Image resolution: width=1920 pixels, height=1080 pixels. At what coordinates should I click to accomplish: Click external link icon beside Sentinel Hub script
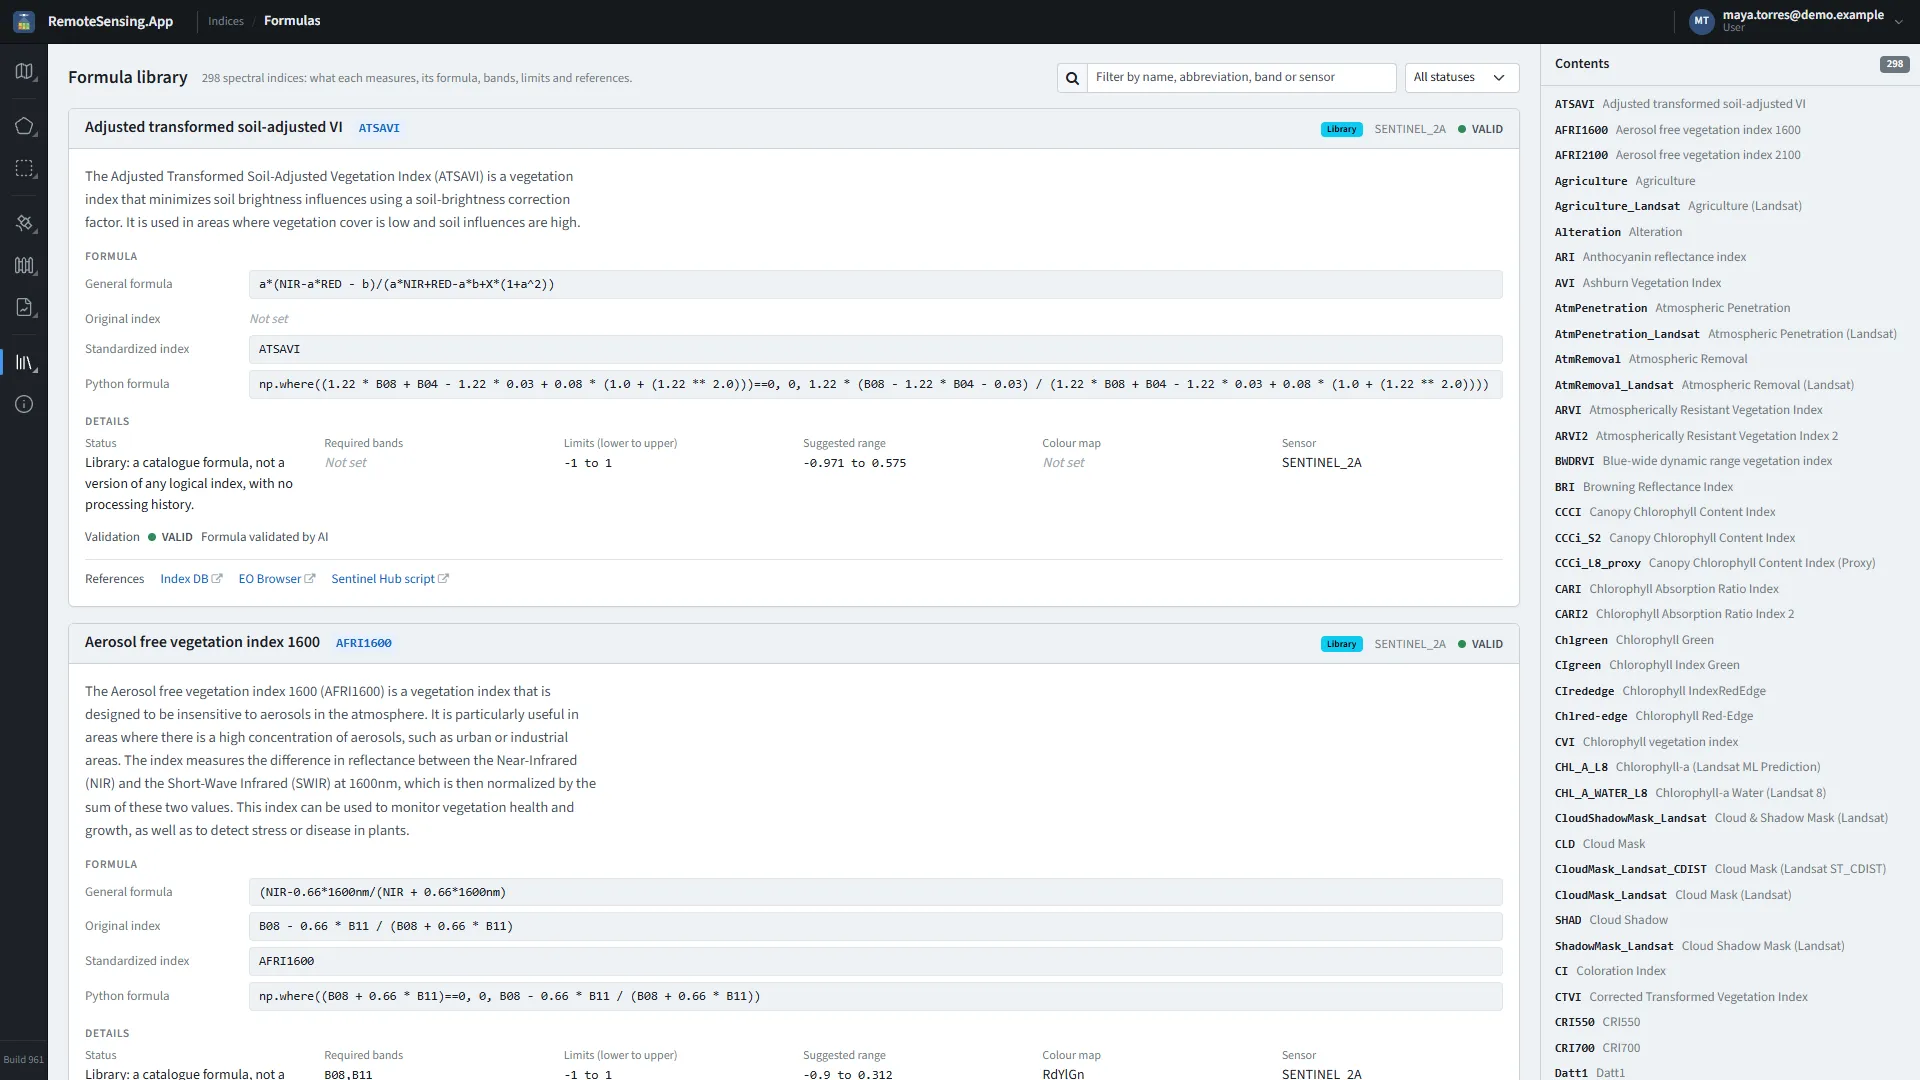(444, 579)
